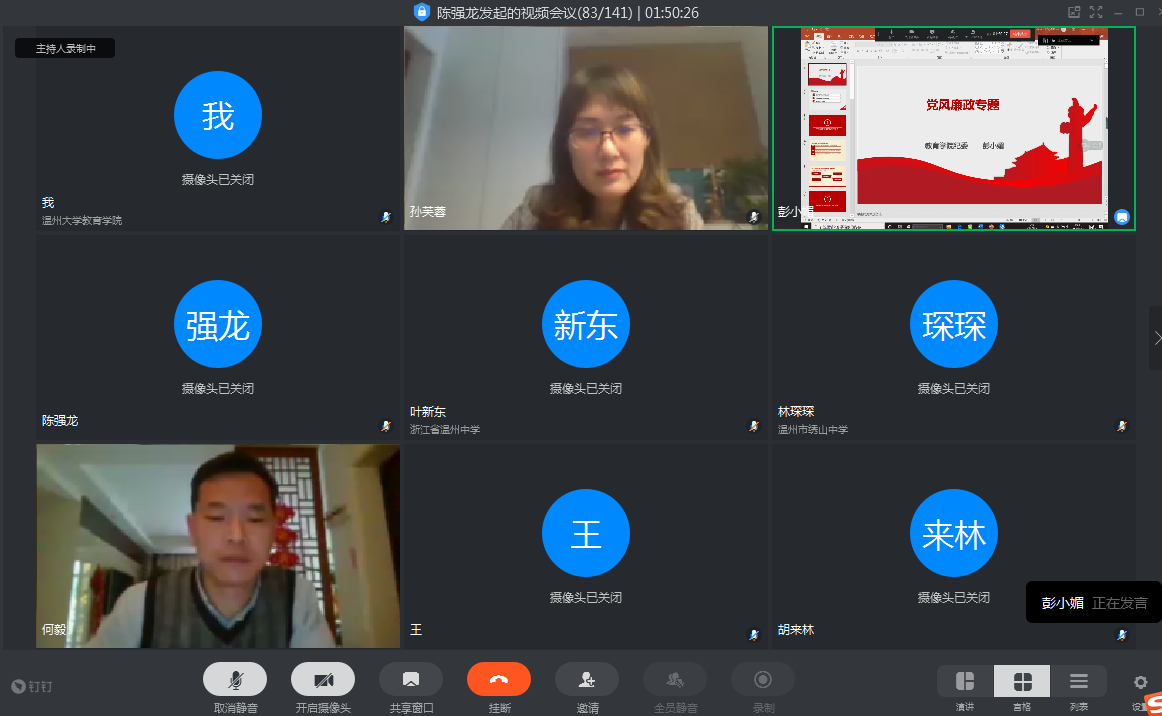The image size is (1162, 716).
Task: Select 彭小媚's shared screen tile
Action: pos(953,128)
